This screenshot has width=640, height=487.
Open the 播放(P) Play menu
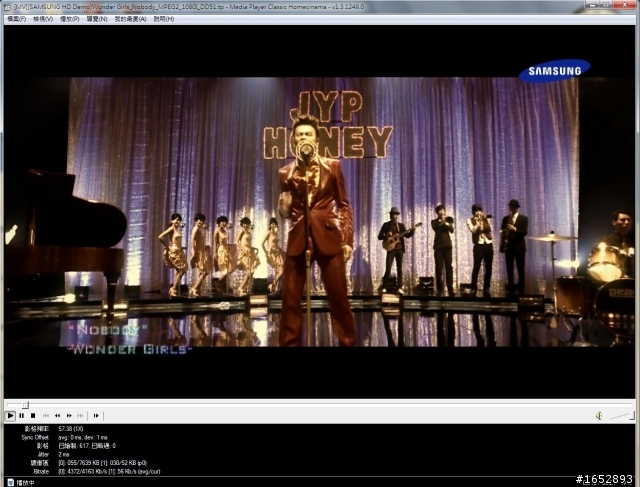point(70,19)
